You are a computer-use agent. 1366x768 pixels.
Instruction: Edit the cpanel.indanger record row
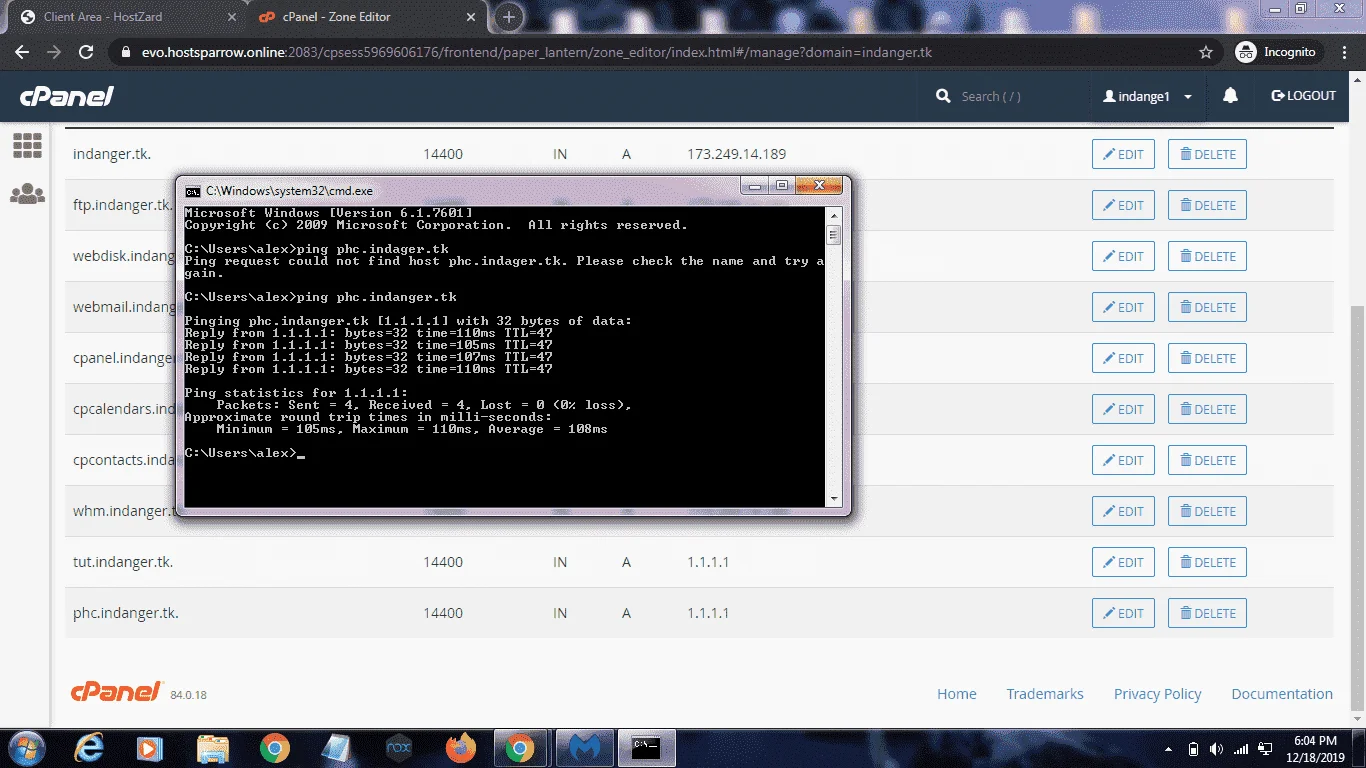pyautogui.click(x=1123, y=358)
